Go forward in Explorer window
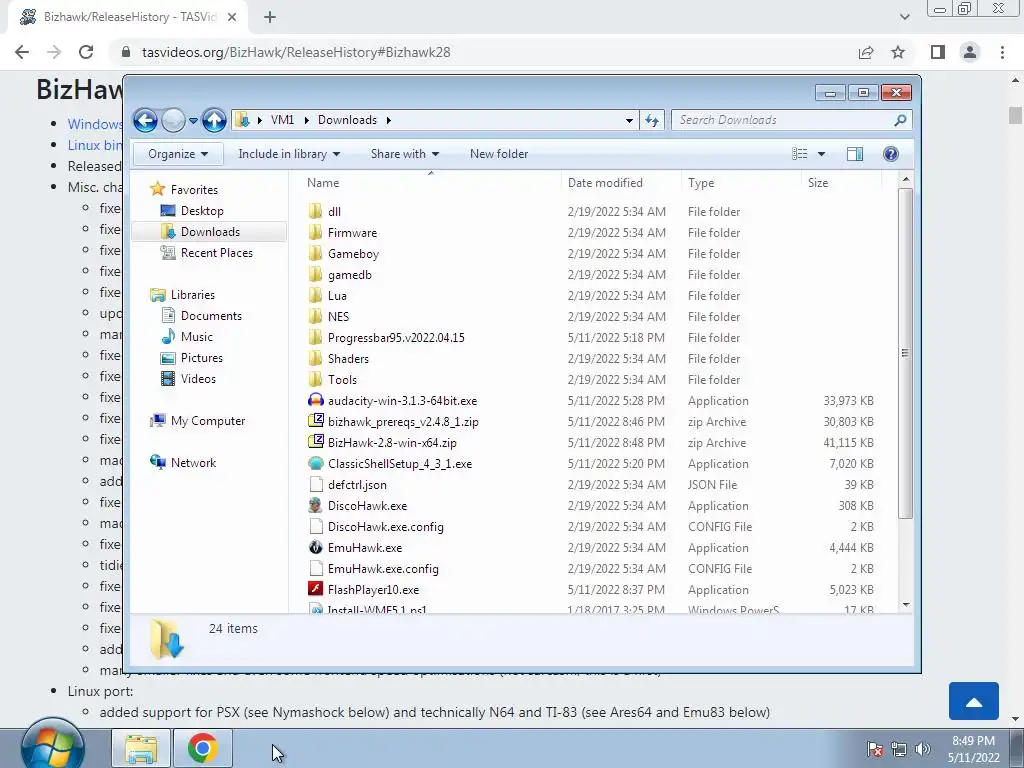The width and height of the screenshot is (1024, 768). click(x=173, y=120)
